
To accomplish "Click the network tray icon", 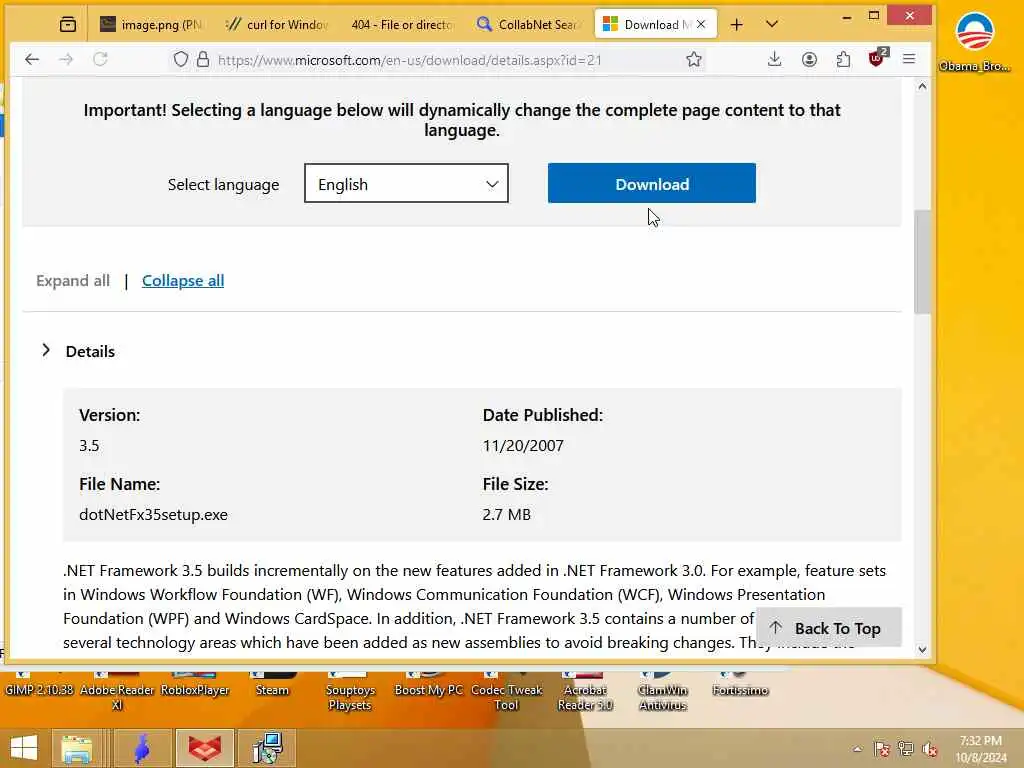I will click(906, 749).
